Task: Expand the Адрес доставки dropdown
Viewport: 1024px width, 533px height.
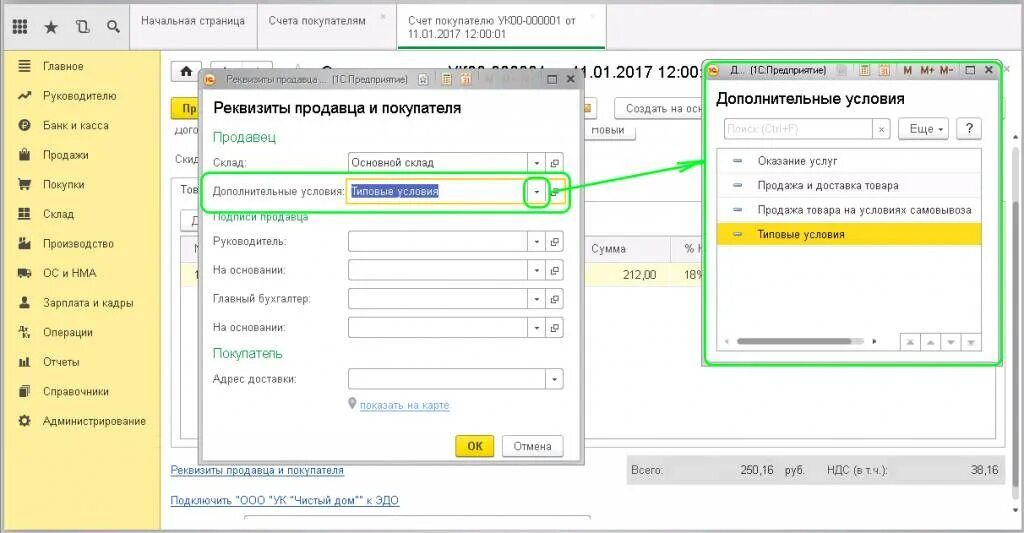Action: pyautogui.click(x=554, y=379)
